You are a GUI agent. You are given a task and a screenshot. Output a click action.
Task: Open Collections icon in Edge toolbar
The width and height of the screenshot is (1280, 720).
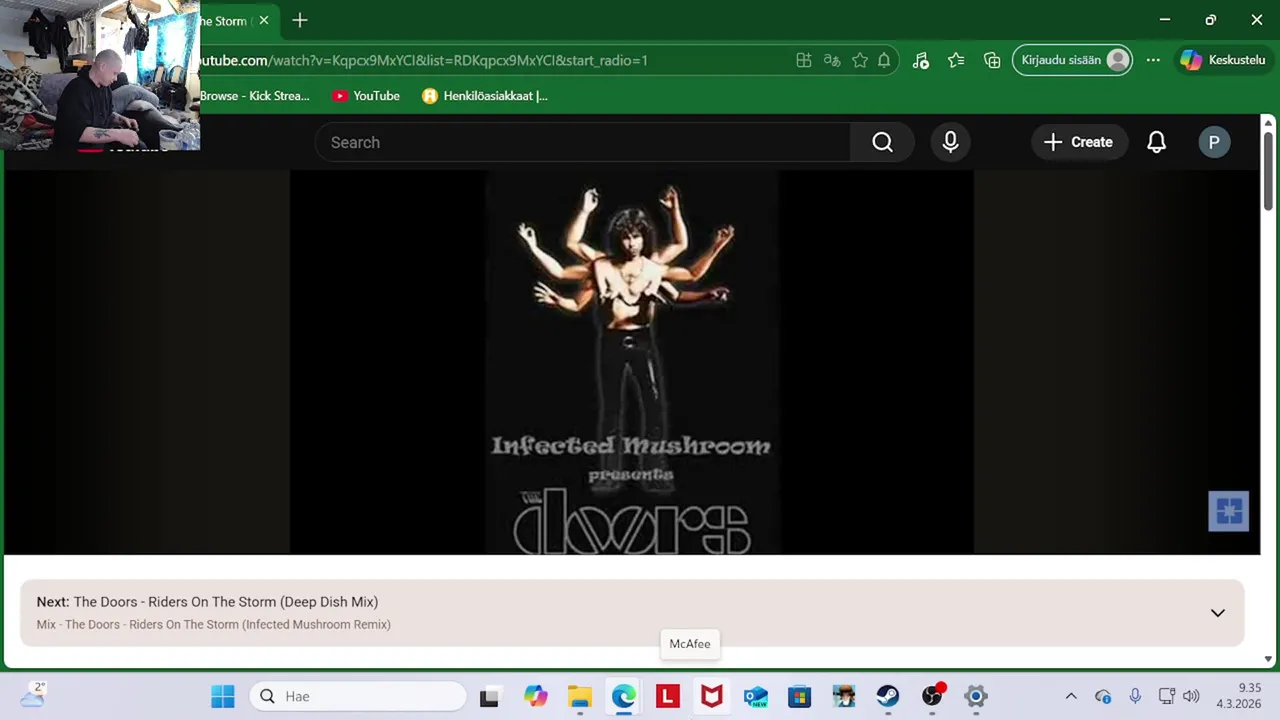(x=992, y=60)
